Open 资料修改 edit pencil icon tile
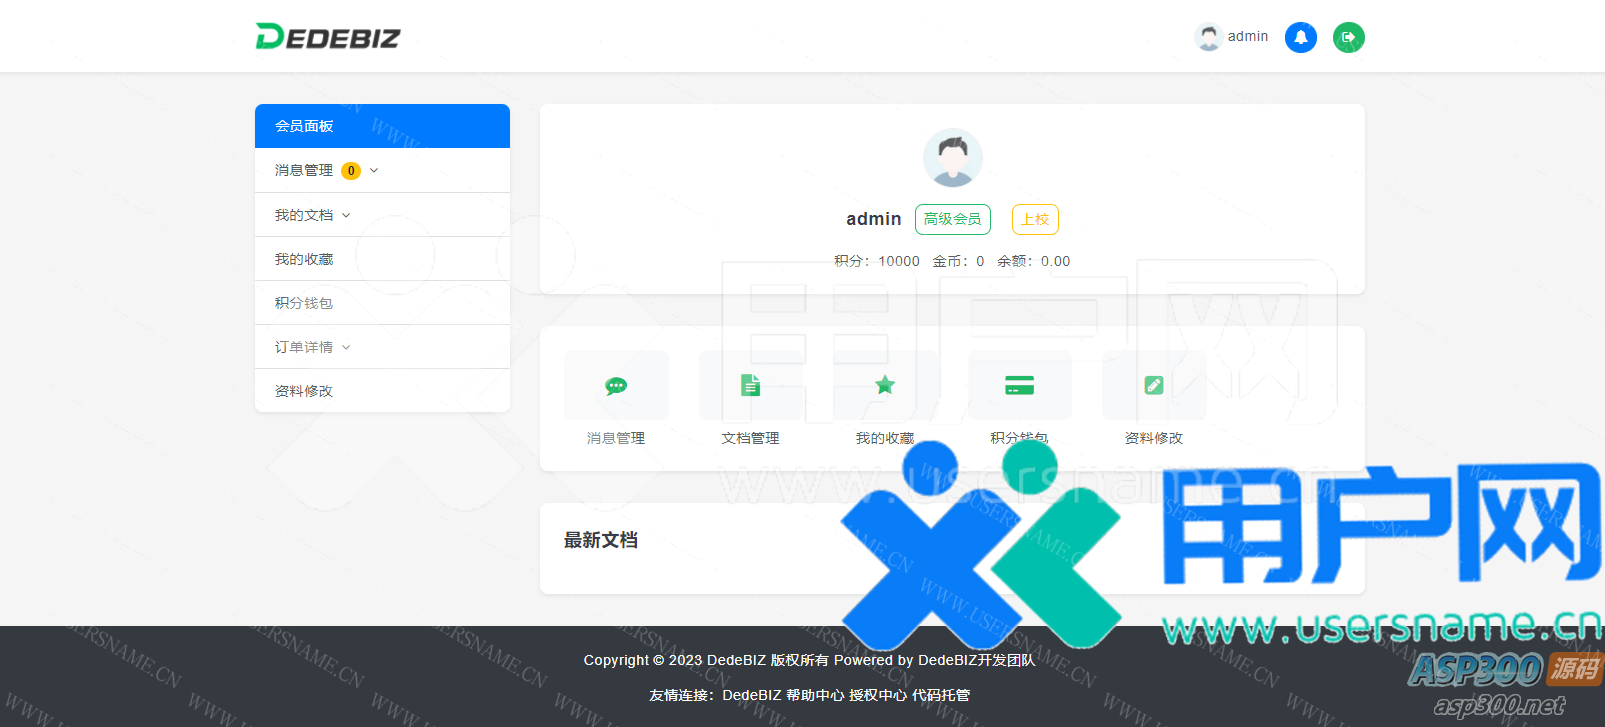The height and width of the screenshot is (727, 1605). coord(1154,386)
